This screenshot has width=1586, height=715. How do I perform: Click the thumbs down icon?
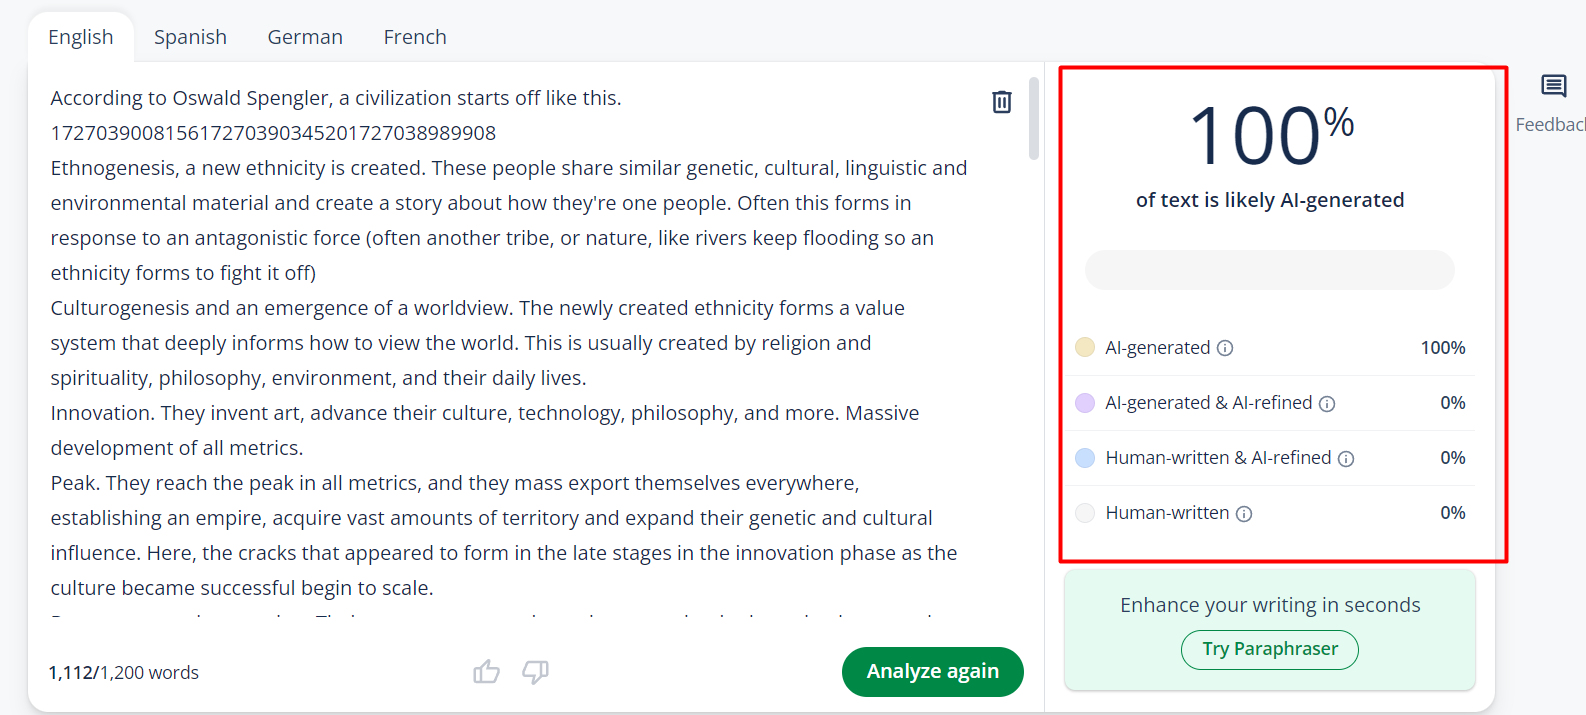535,672
